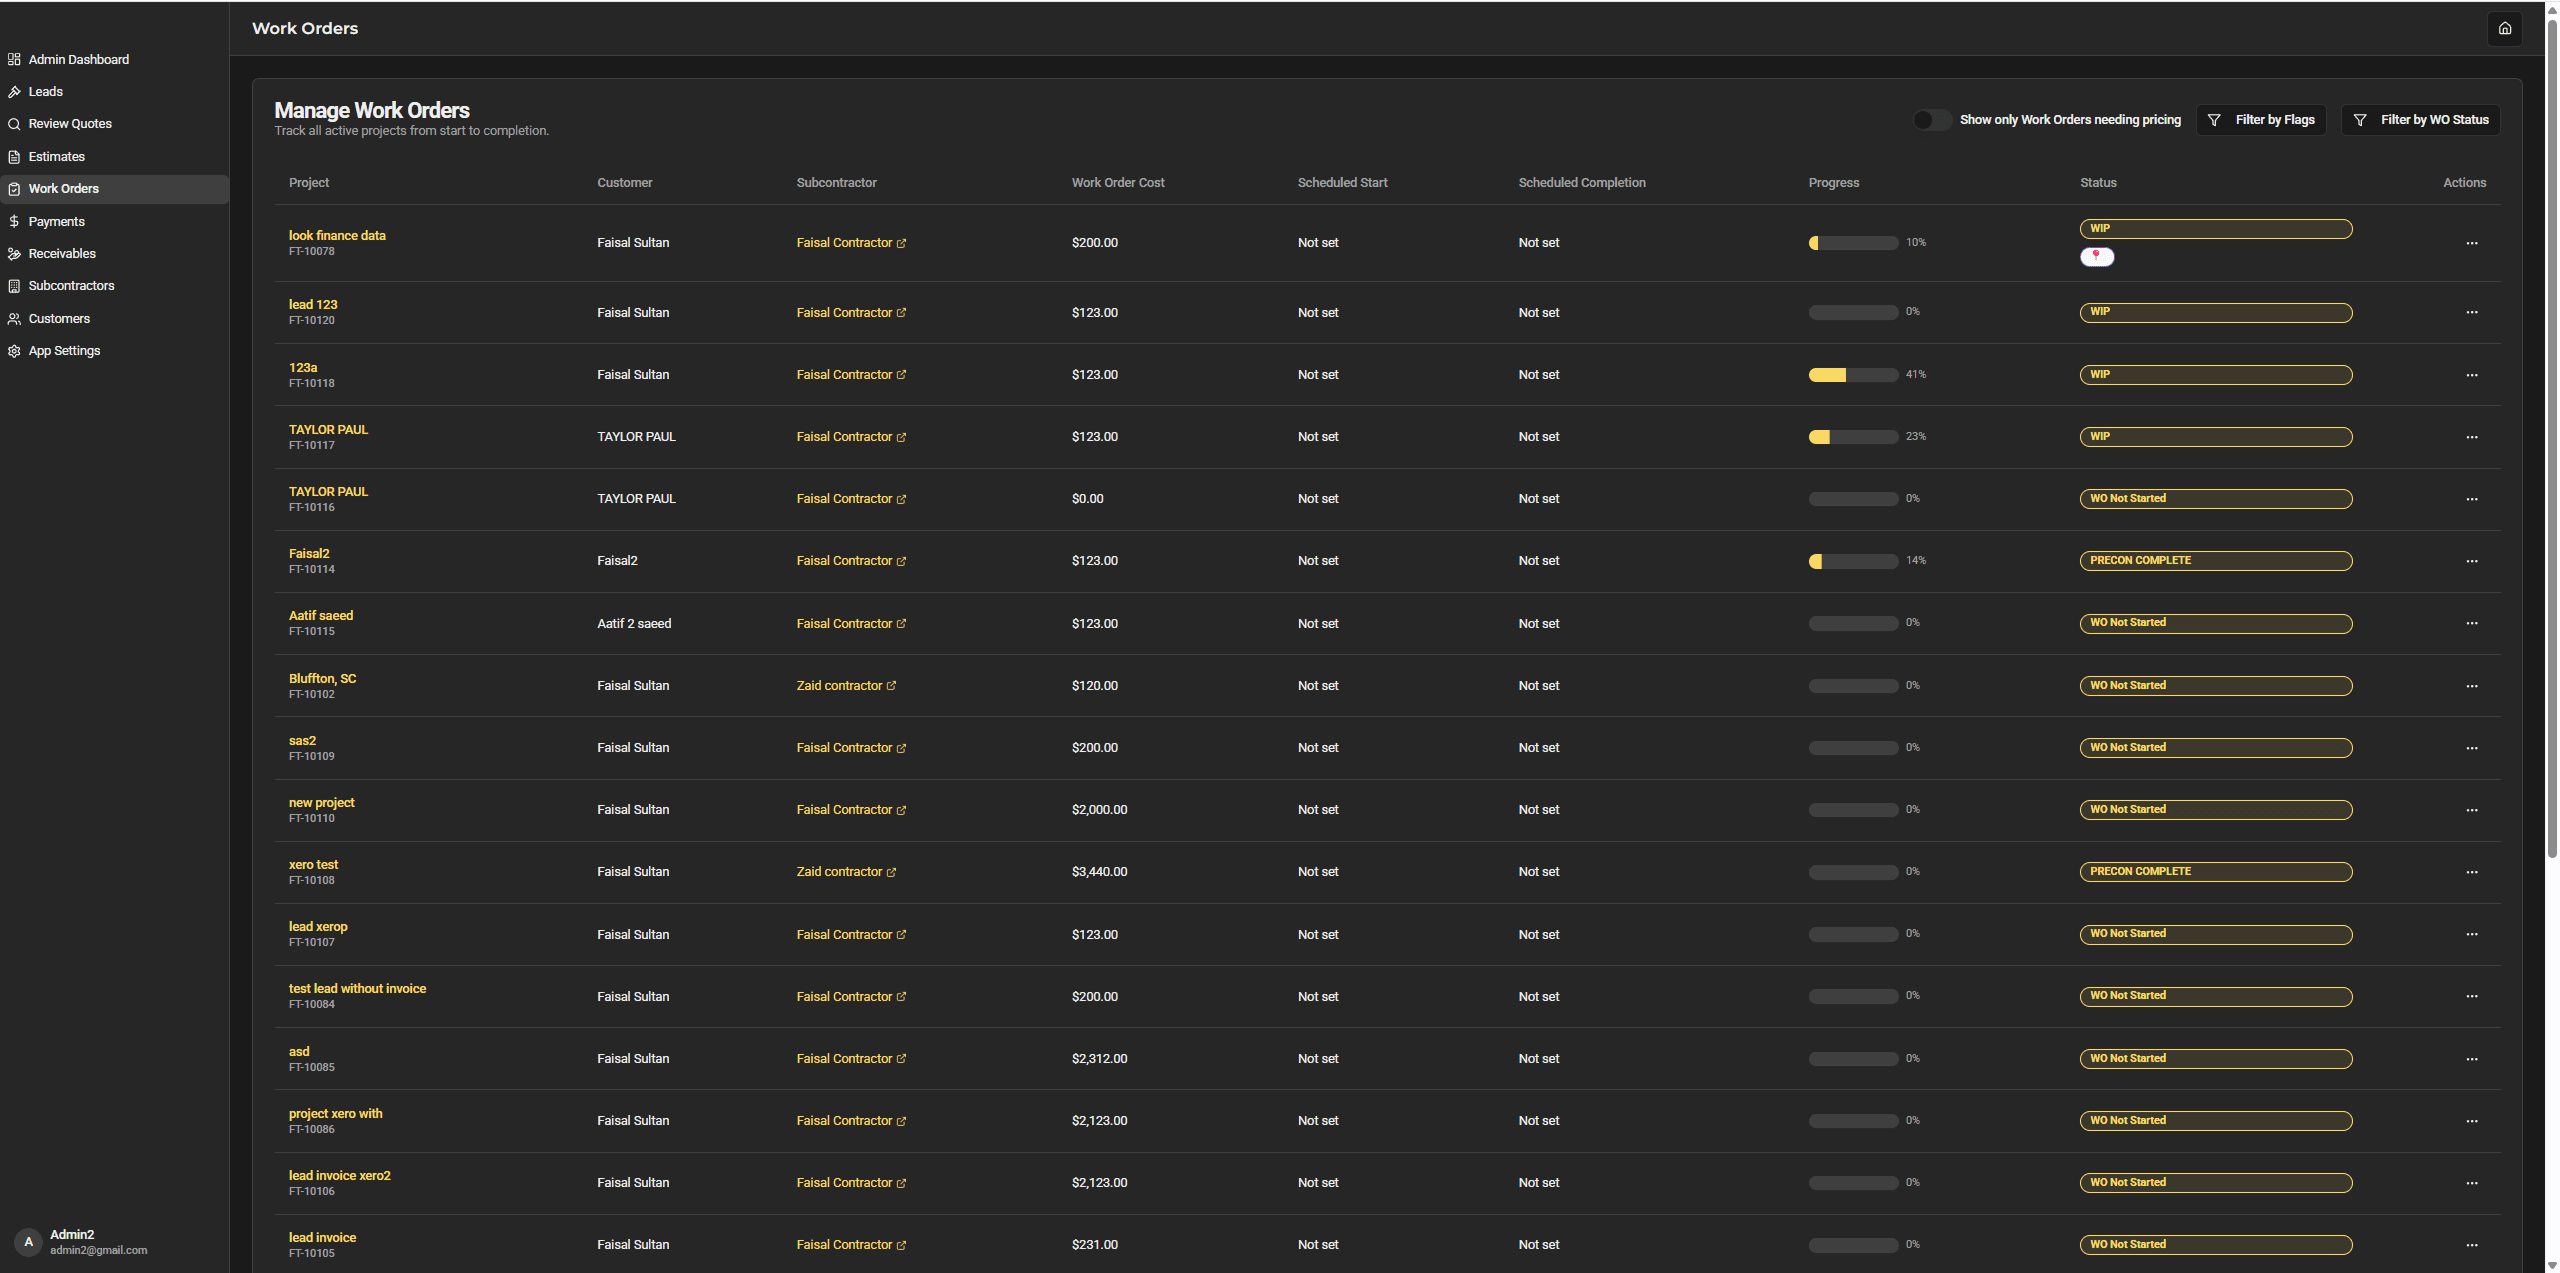2560x1273 pixels.
Task: Go to Admin Dashboard in sidebar
Action: (78, 59)
